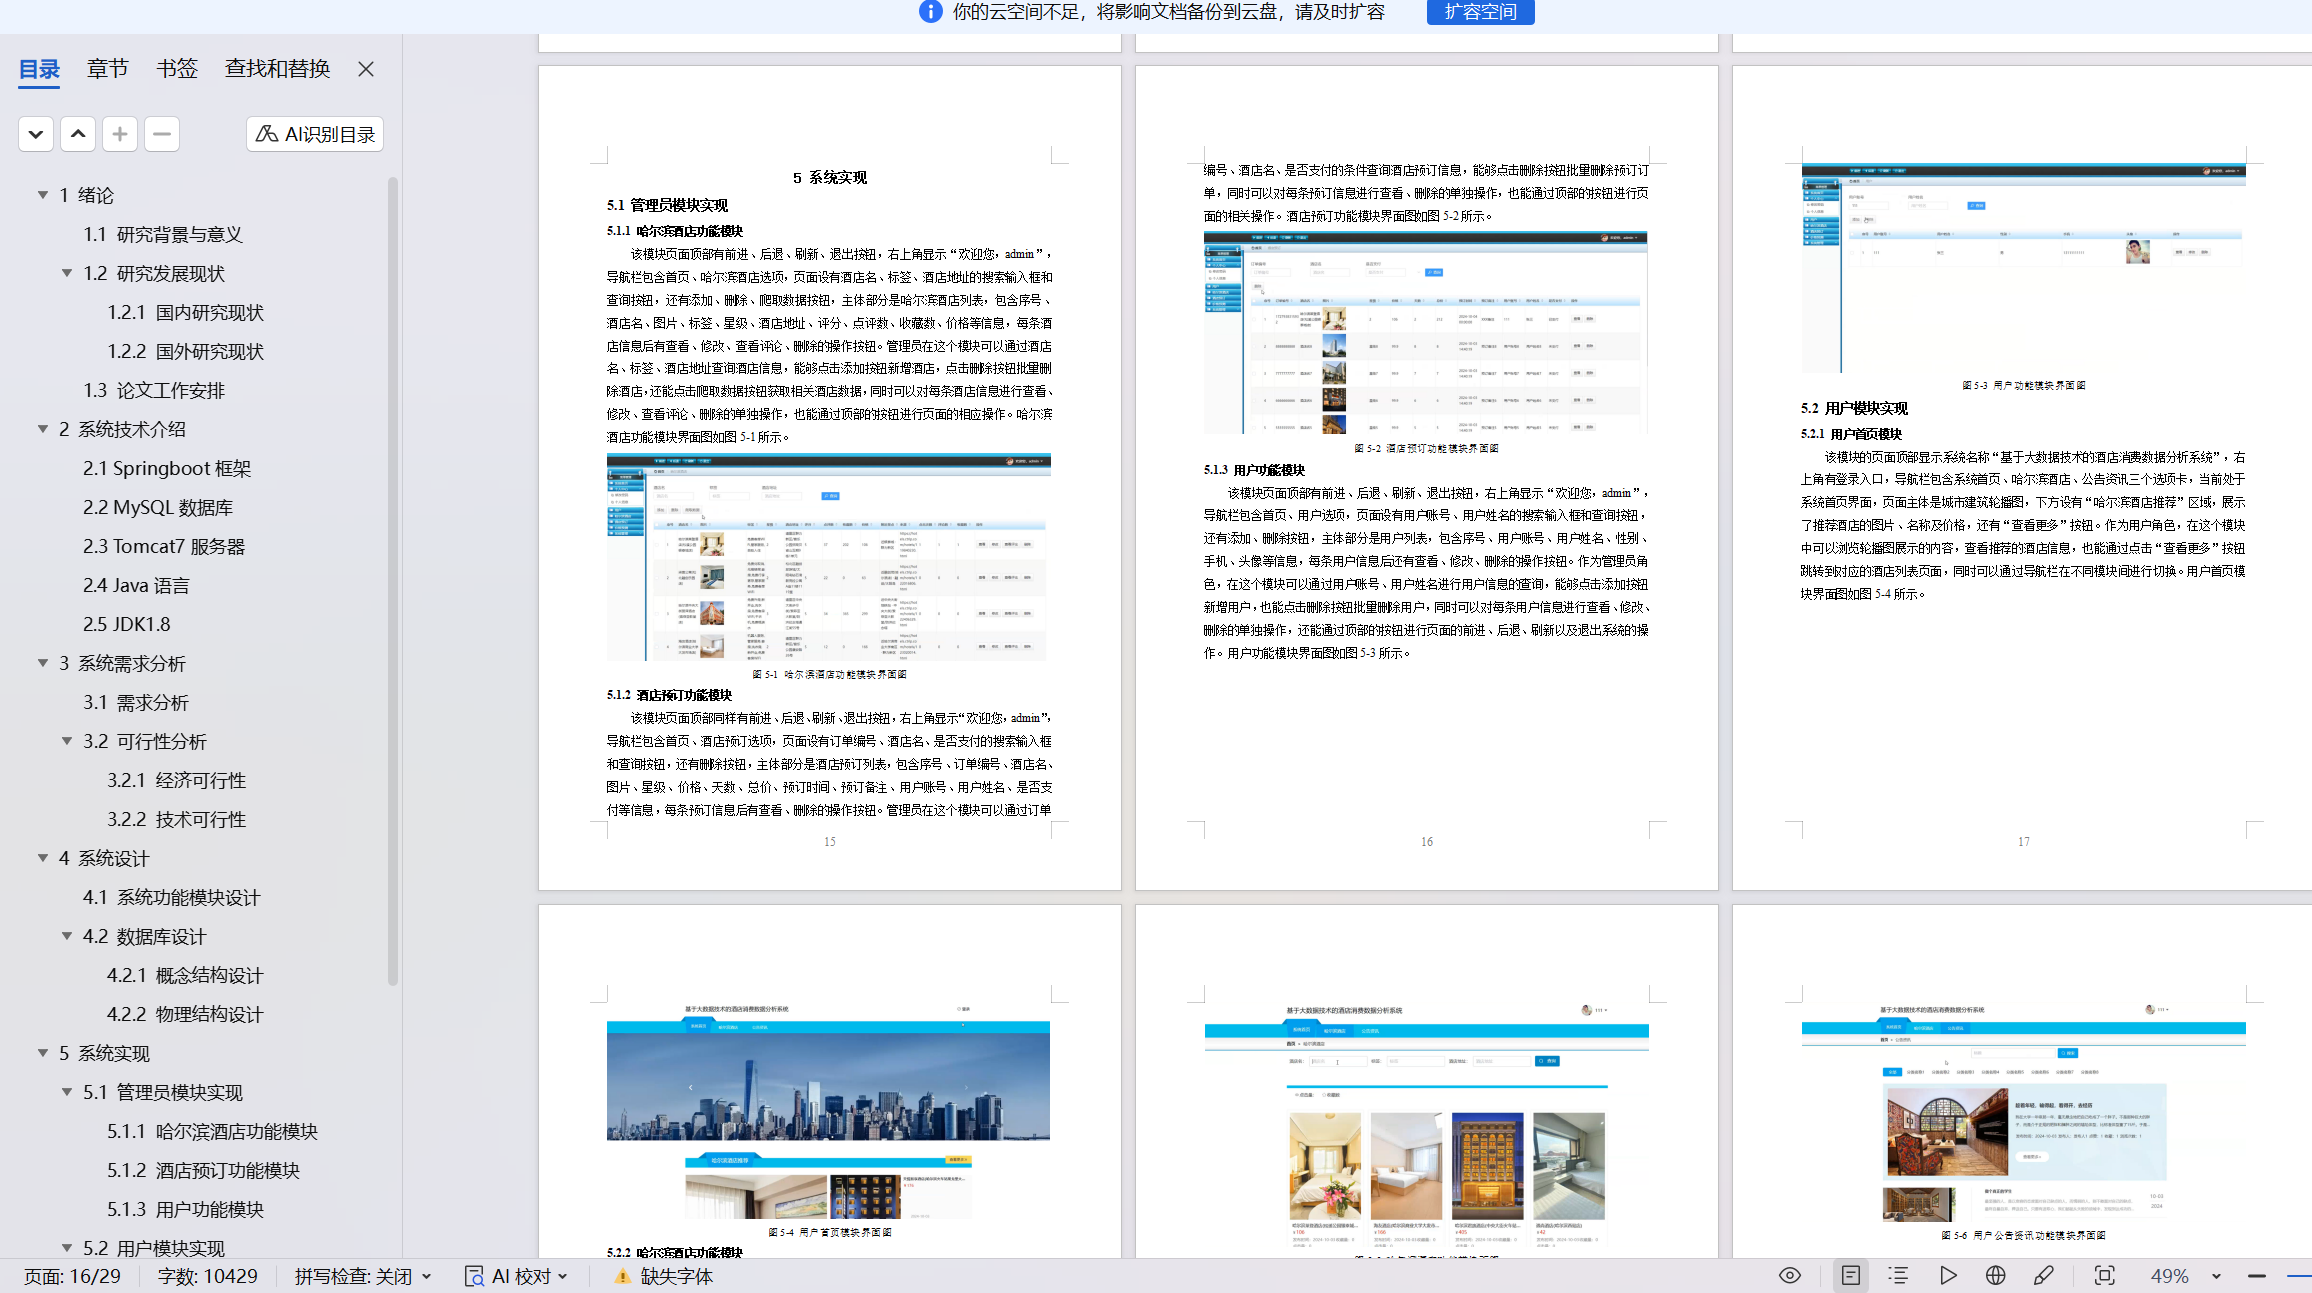Open web layout globe icon
This screenshot has height=1293, width=2312.
pos(1996,1276)
